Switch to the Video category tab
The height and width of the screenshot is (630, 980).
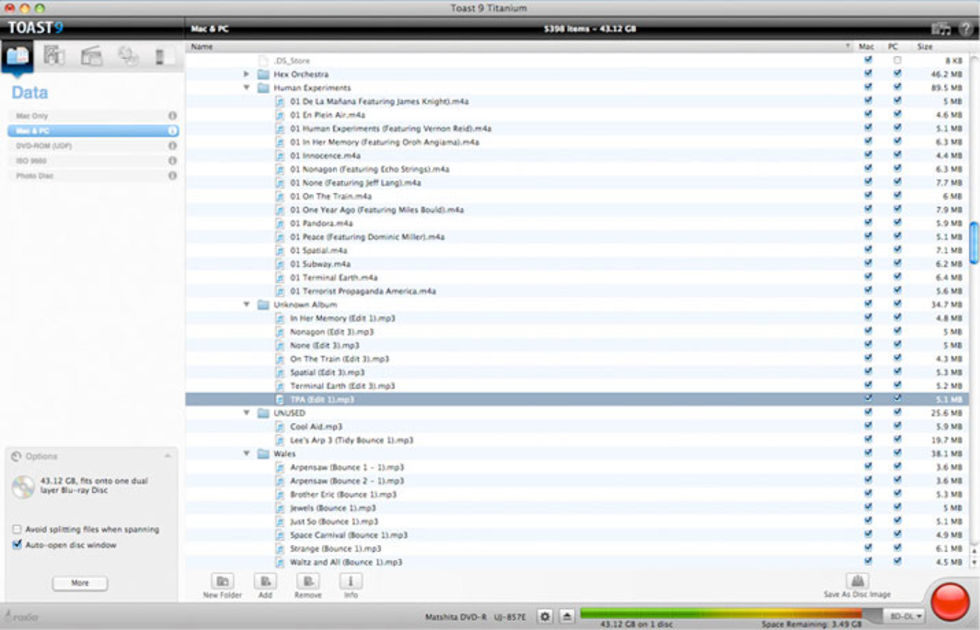click(91, 56)
